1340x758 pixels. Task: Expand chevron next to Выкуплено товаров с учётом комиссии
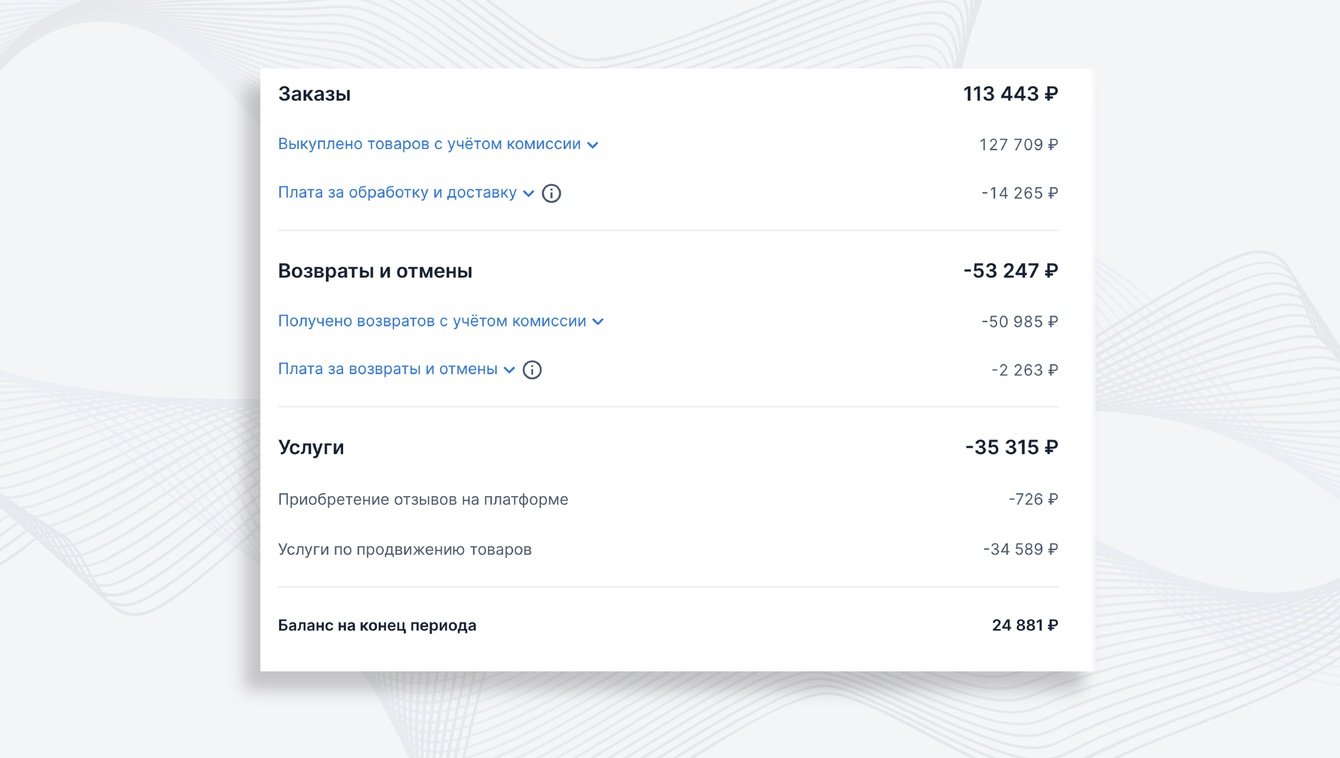593,145
